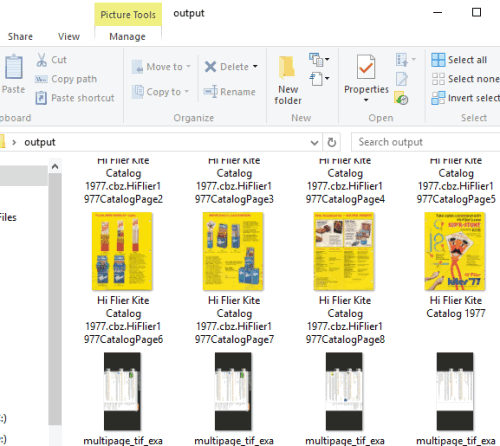
Task: Select the HiFlier1977CatalogPage8 thumbnail
Action: coord(344,251)
